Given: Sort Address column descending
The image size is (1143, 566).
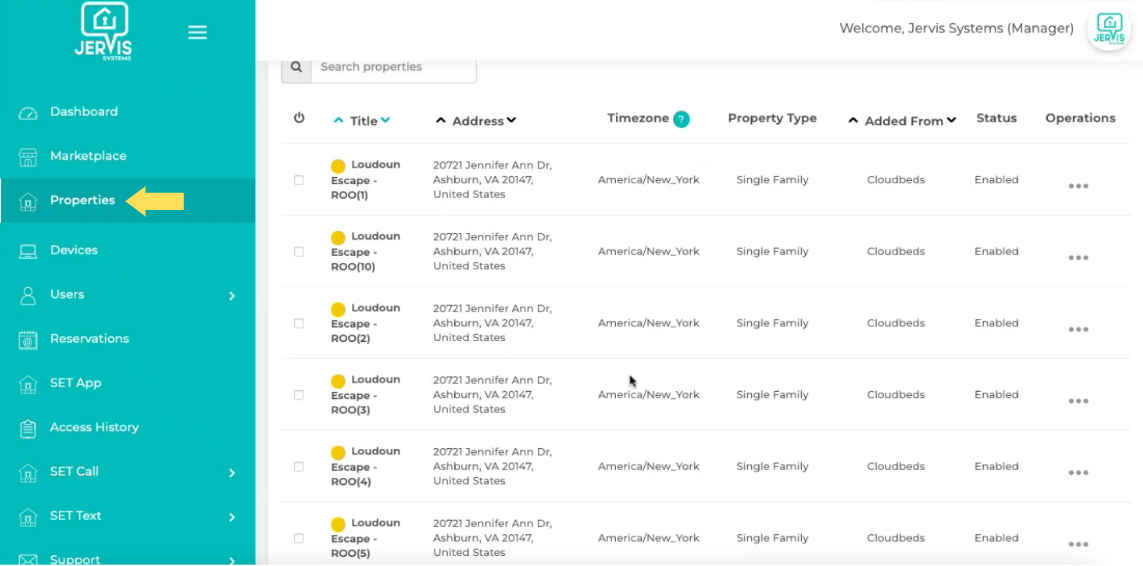Looking at the screenshot, I should tap(512, 121).
